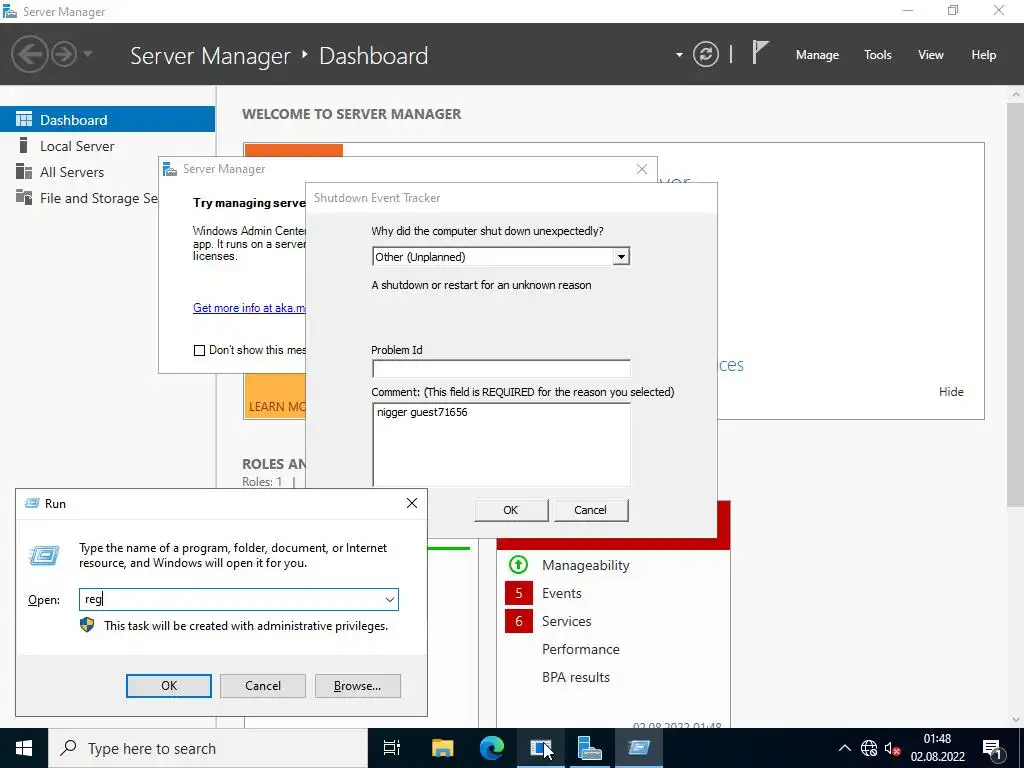The height and width of the screenshot is (768, 1024).
Task: Open the taskbar clock and date
Action: pos(938,748)
